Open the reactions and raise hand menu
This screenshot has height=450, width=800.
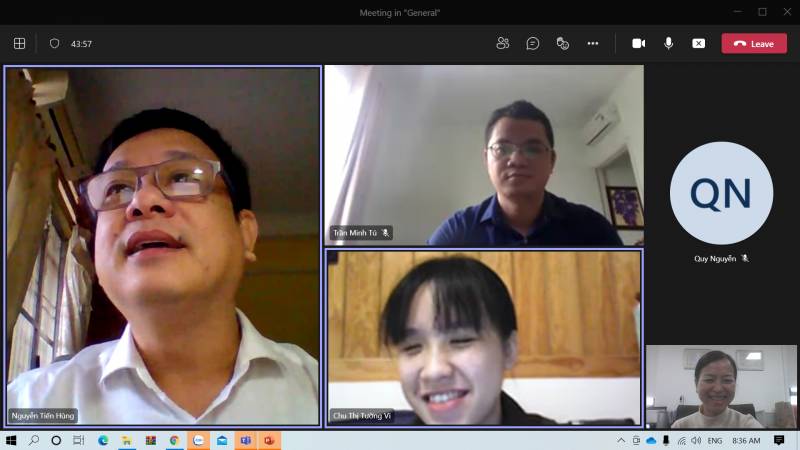pyautogui.click(x=563, y=43)
